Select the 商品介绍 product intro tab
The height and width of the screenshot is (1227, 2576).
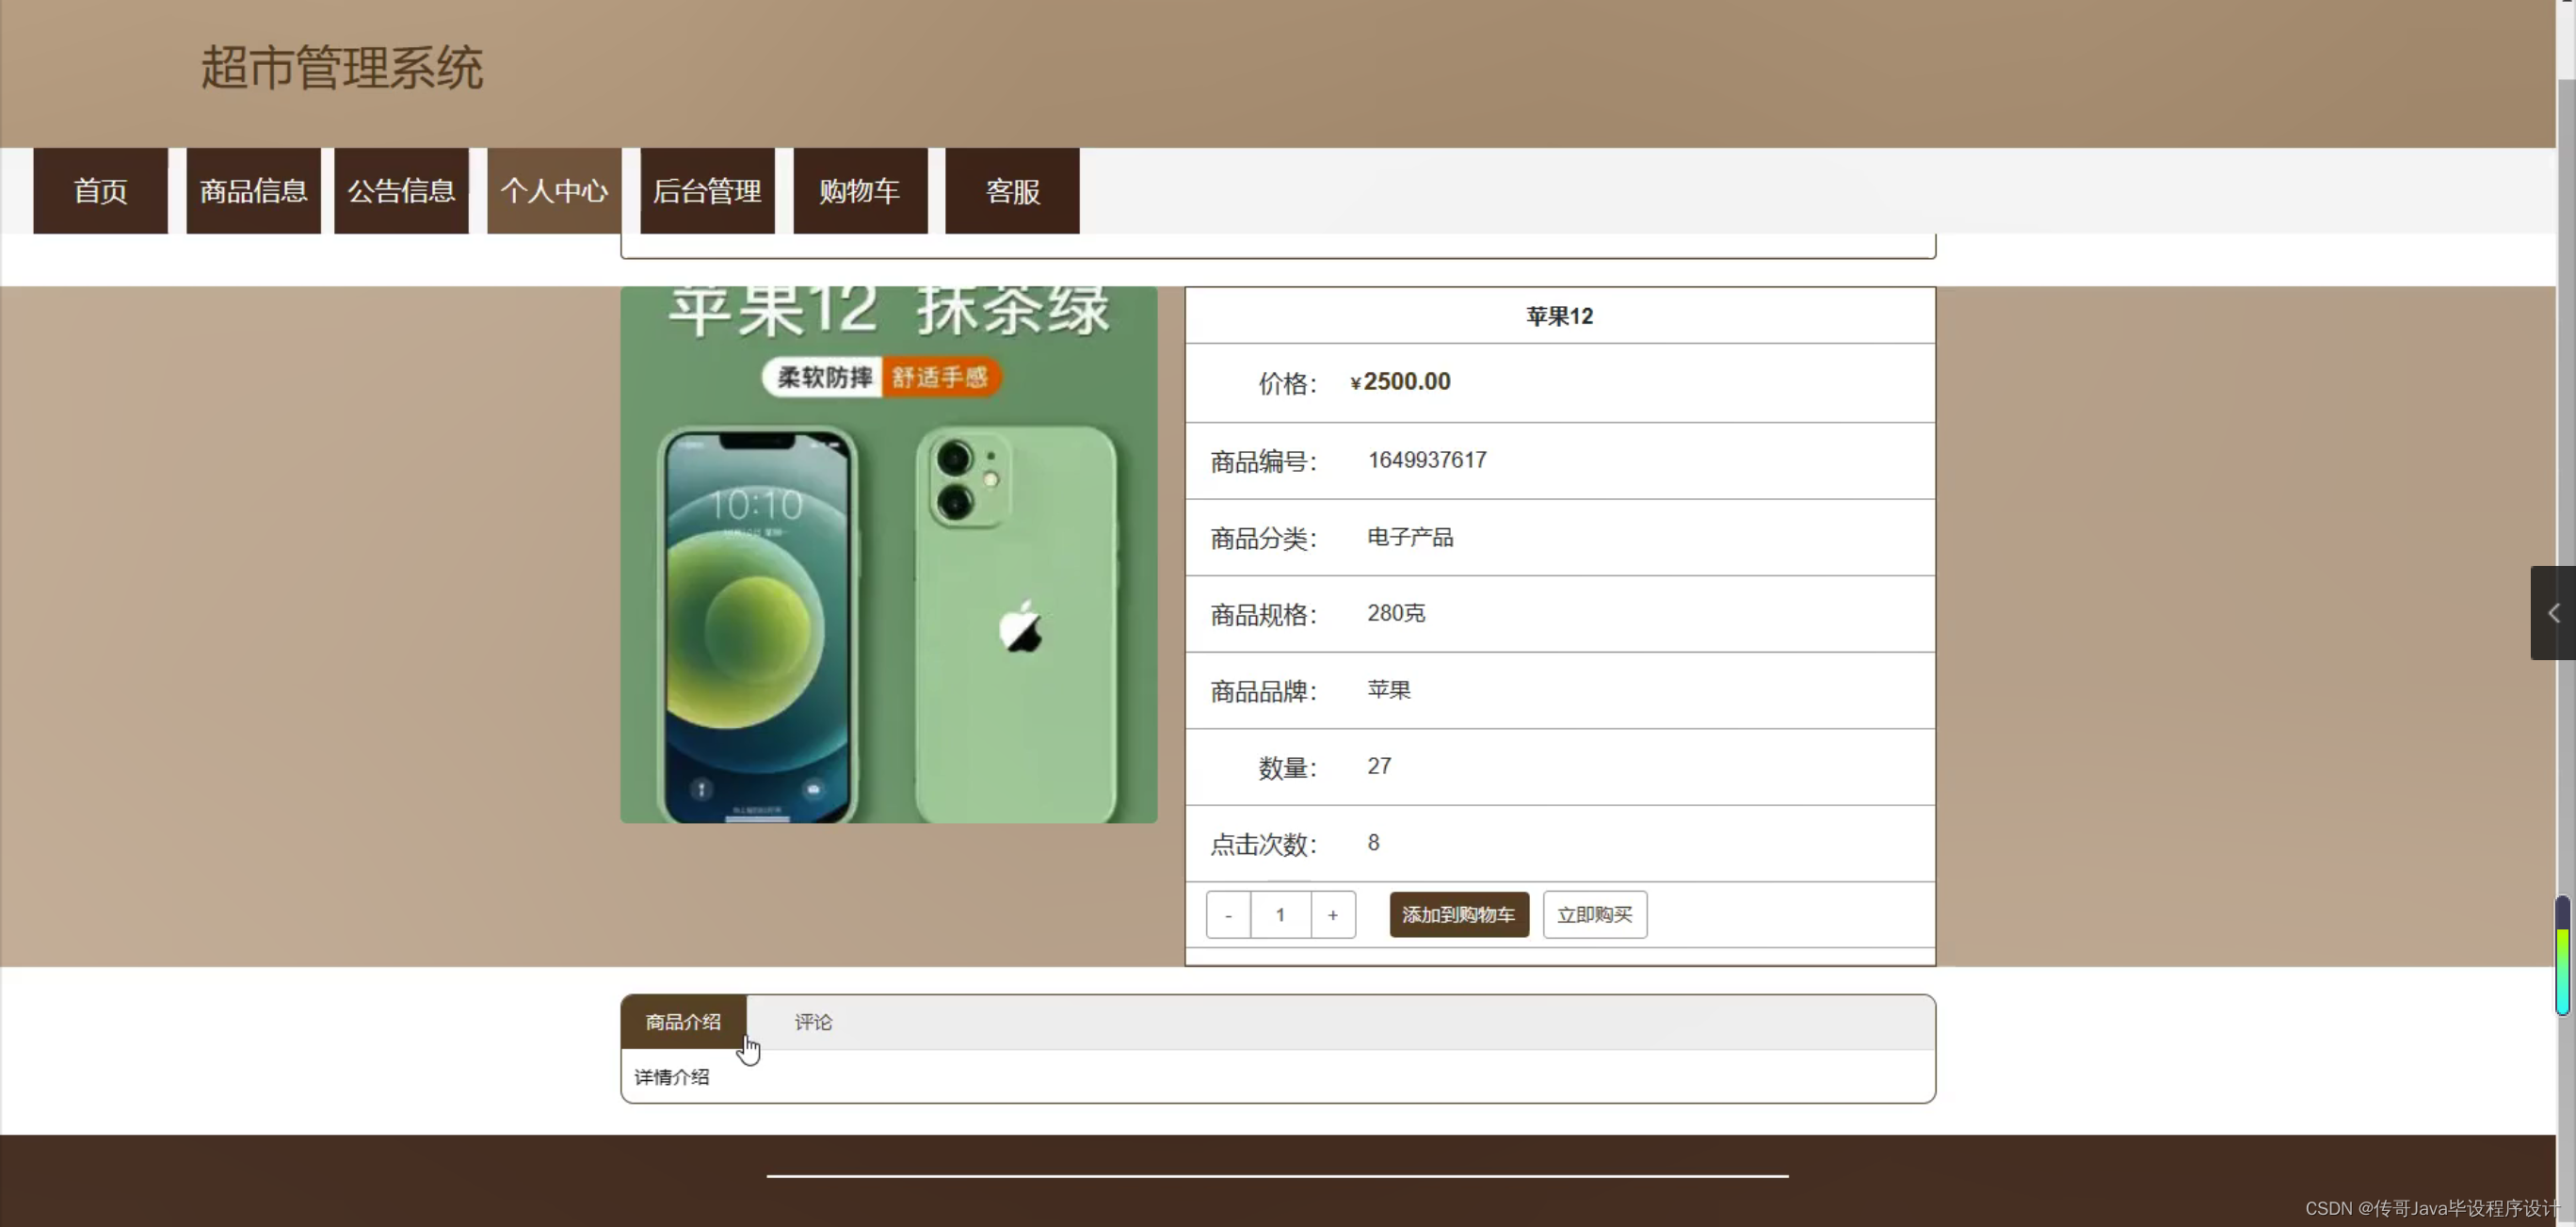[x=683, y=1022]
